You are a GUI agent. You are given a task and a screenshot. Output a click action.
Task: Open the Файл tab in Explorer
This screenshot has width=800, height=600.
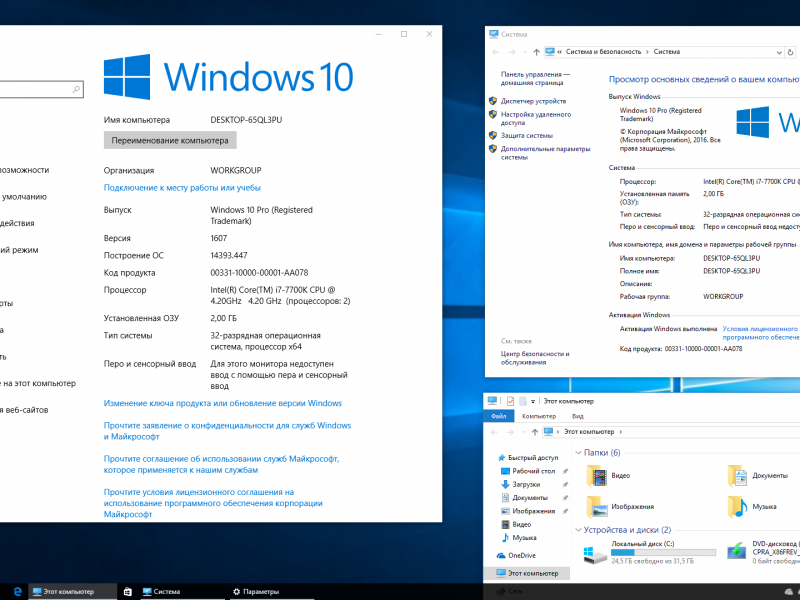(498, 416)
